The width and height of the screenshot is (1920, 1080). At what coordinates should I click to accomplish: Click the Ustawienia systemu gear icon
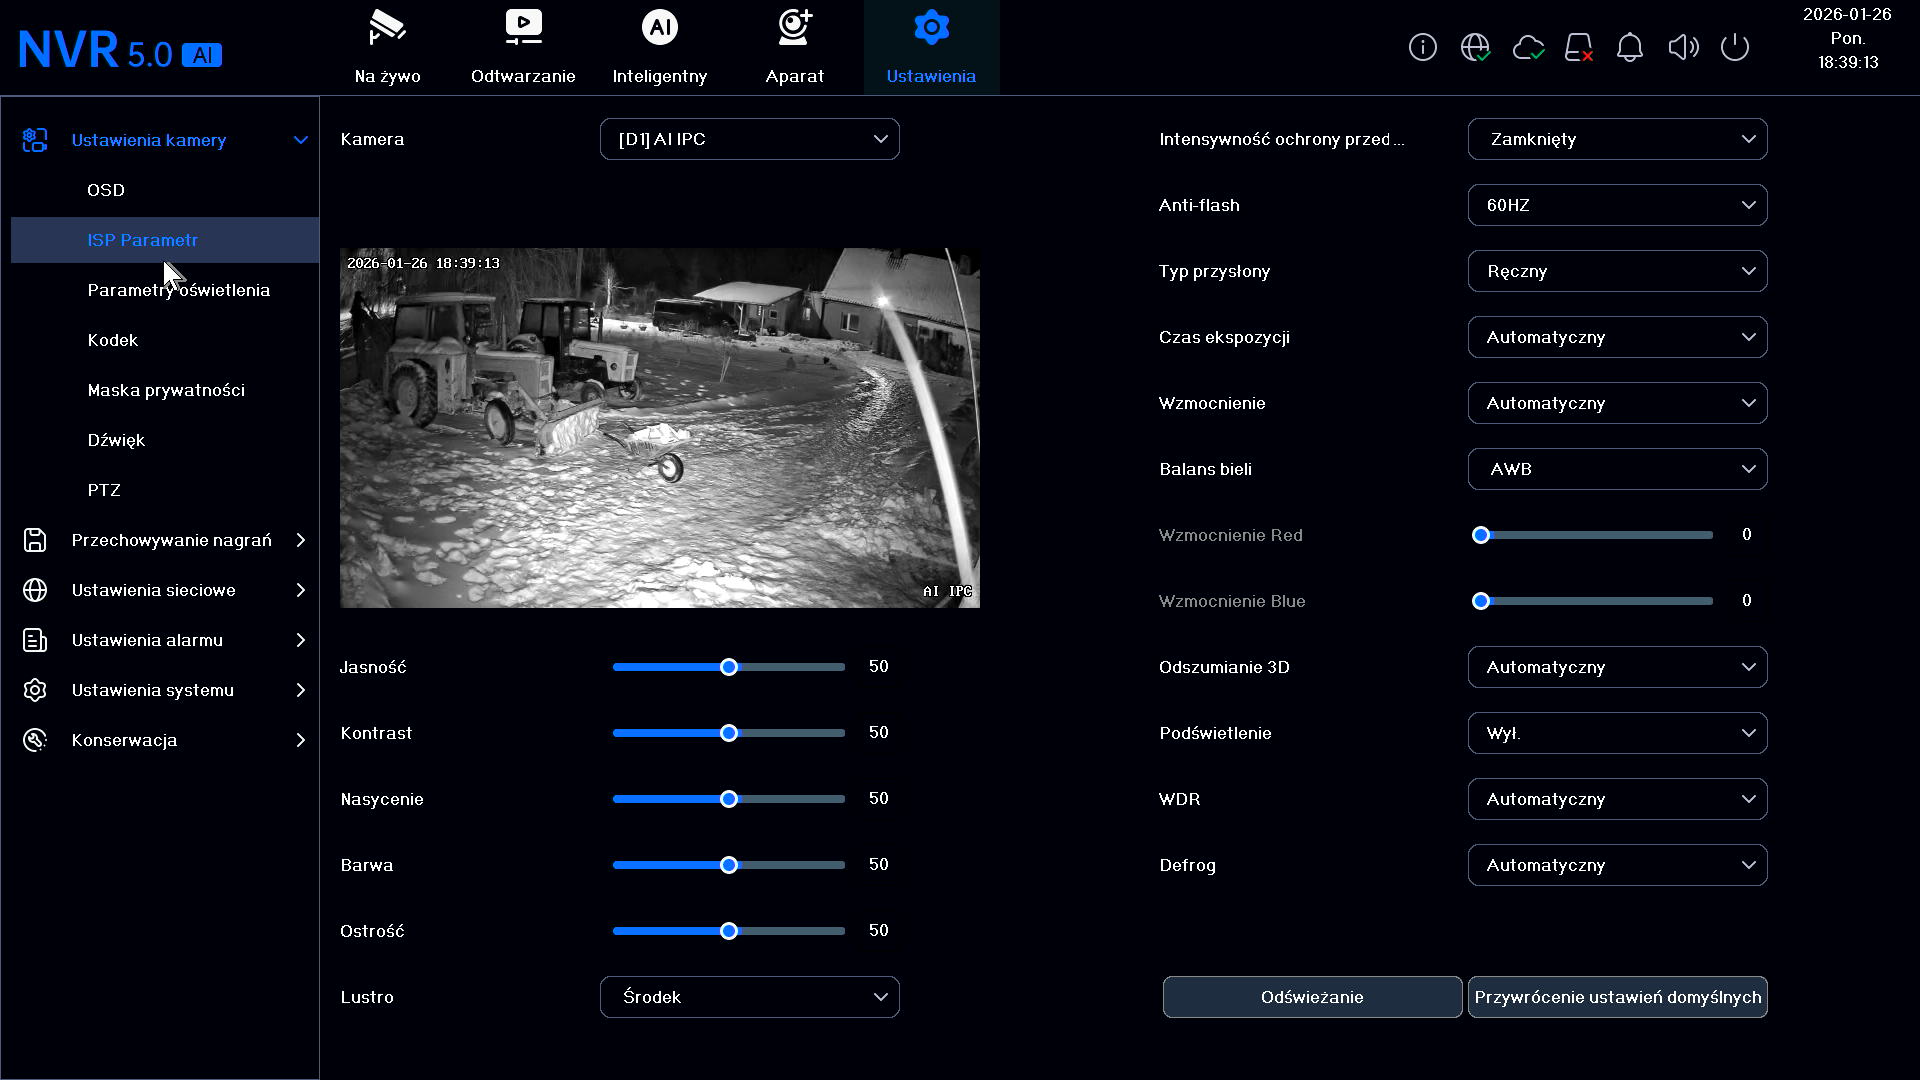click(35, 690)
